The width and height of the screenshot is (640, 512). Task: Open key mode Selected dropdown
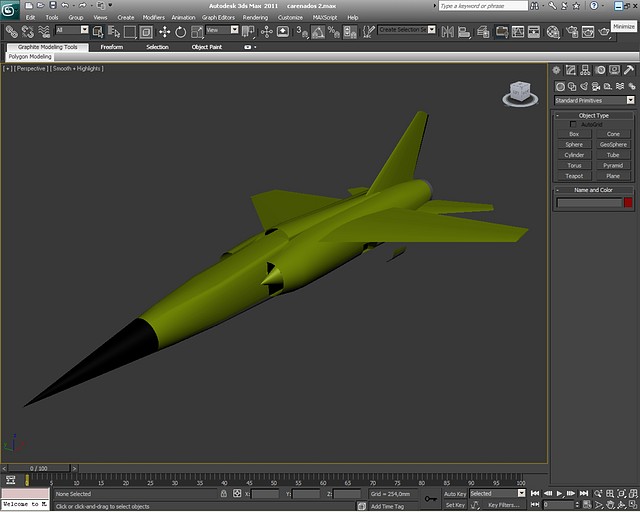498,493
